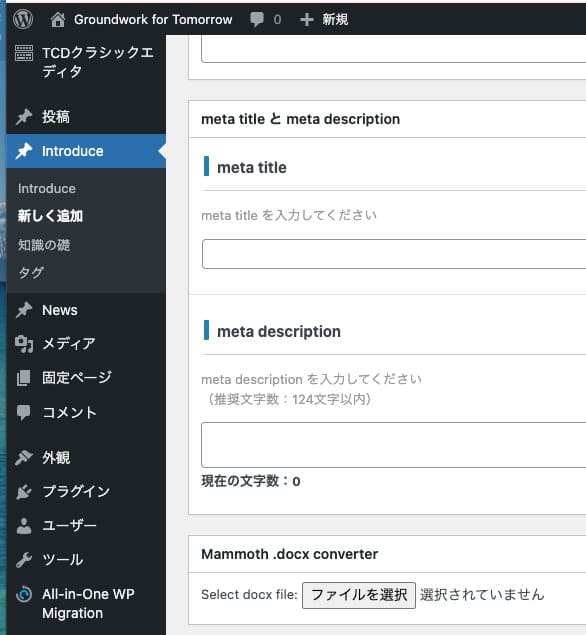Viewport: 586px width, 635px height.
Task: Open the タグ submenu item
Action: click(31, 272)
